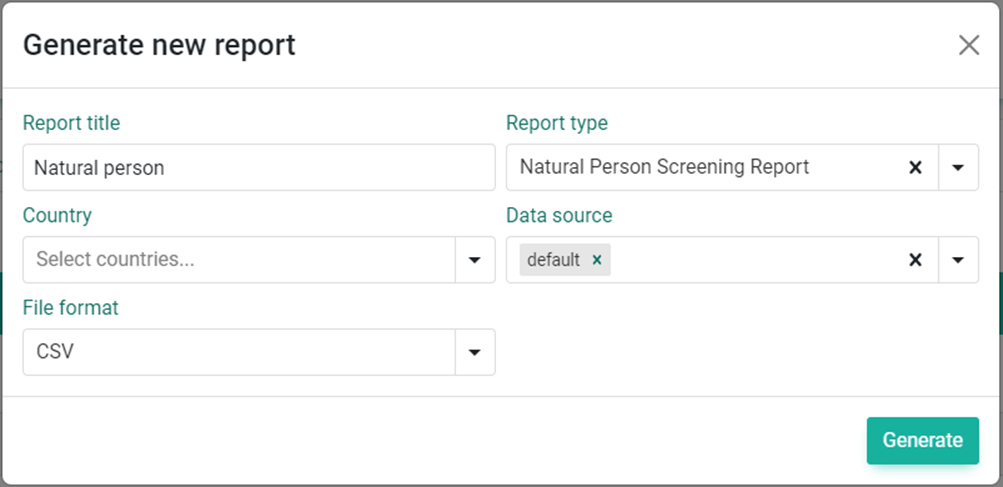Open the File format dropdown arrow
This screenshot has height=487, width=1003.
[x=475, y=352]
